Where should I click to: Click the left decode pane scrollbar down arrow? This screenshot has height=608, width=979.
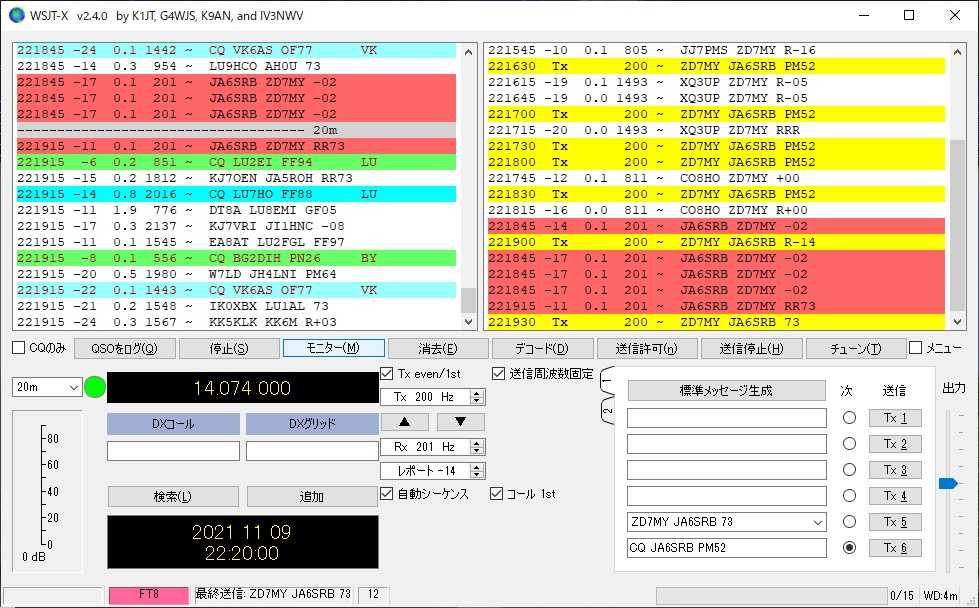tap(469, 322)
